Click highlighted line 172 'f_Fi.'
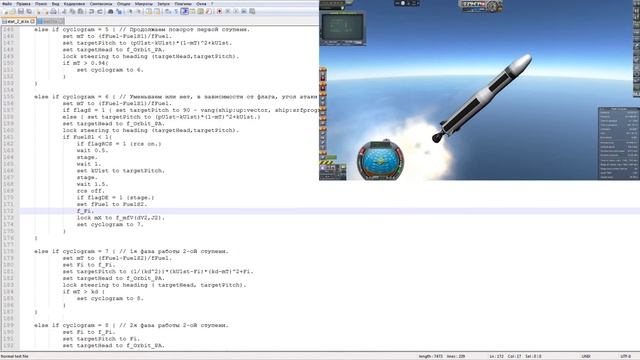 85,211
